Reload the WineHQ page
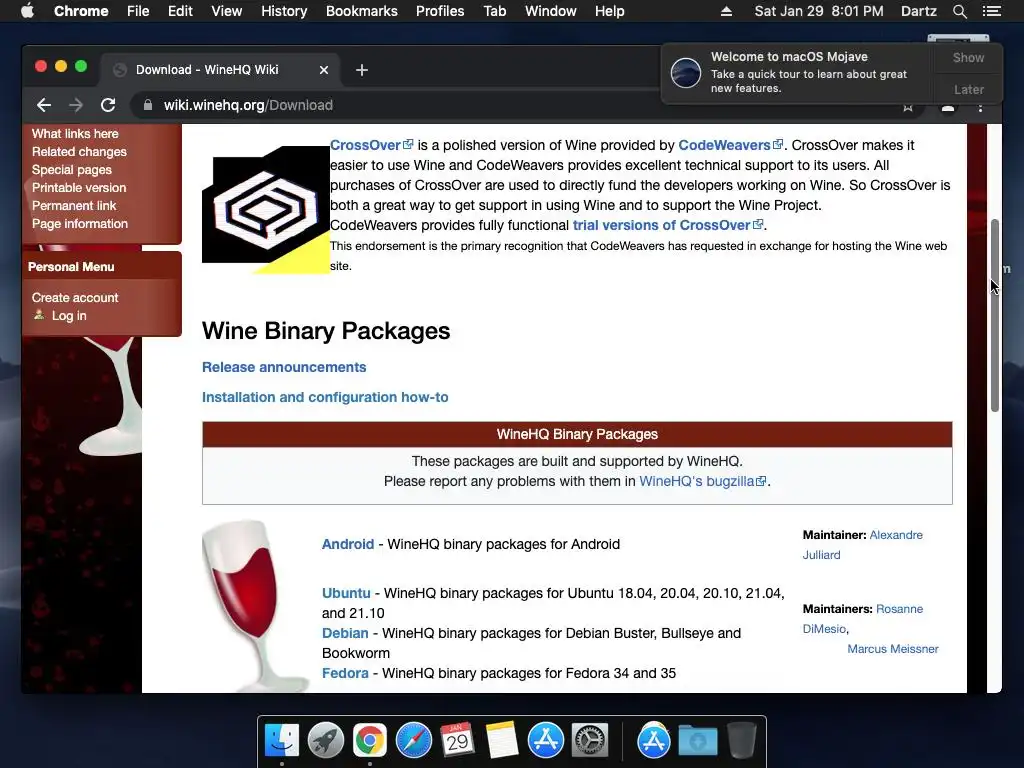Viewport: 1024px width, 768px height. (x=108, y=105)
